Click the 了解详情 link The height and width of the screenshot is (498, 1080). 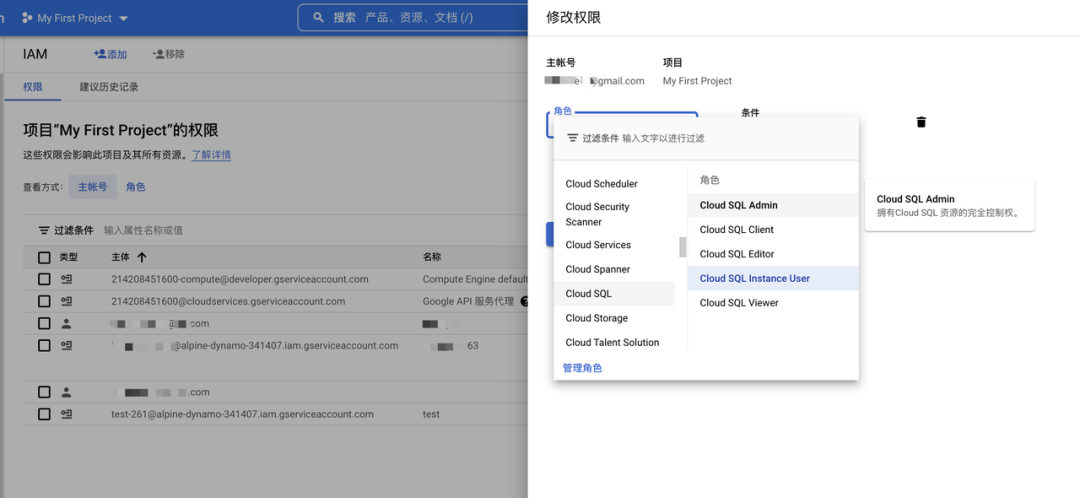tap(211, 155)
